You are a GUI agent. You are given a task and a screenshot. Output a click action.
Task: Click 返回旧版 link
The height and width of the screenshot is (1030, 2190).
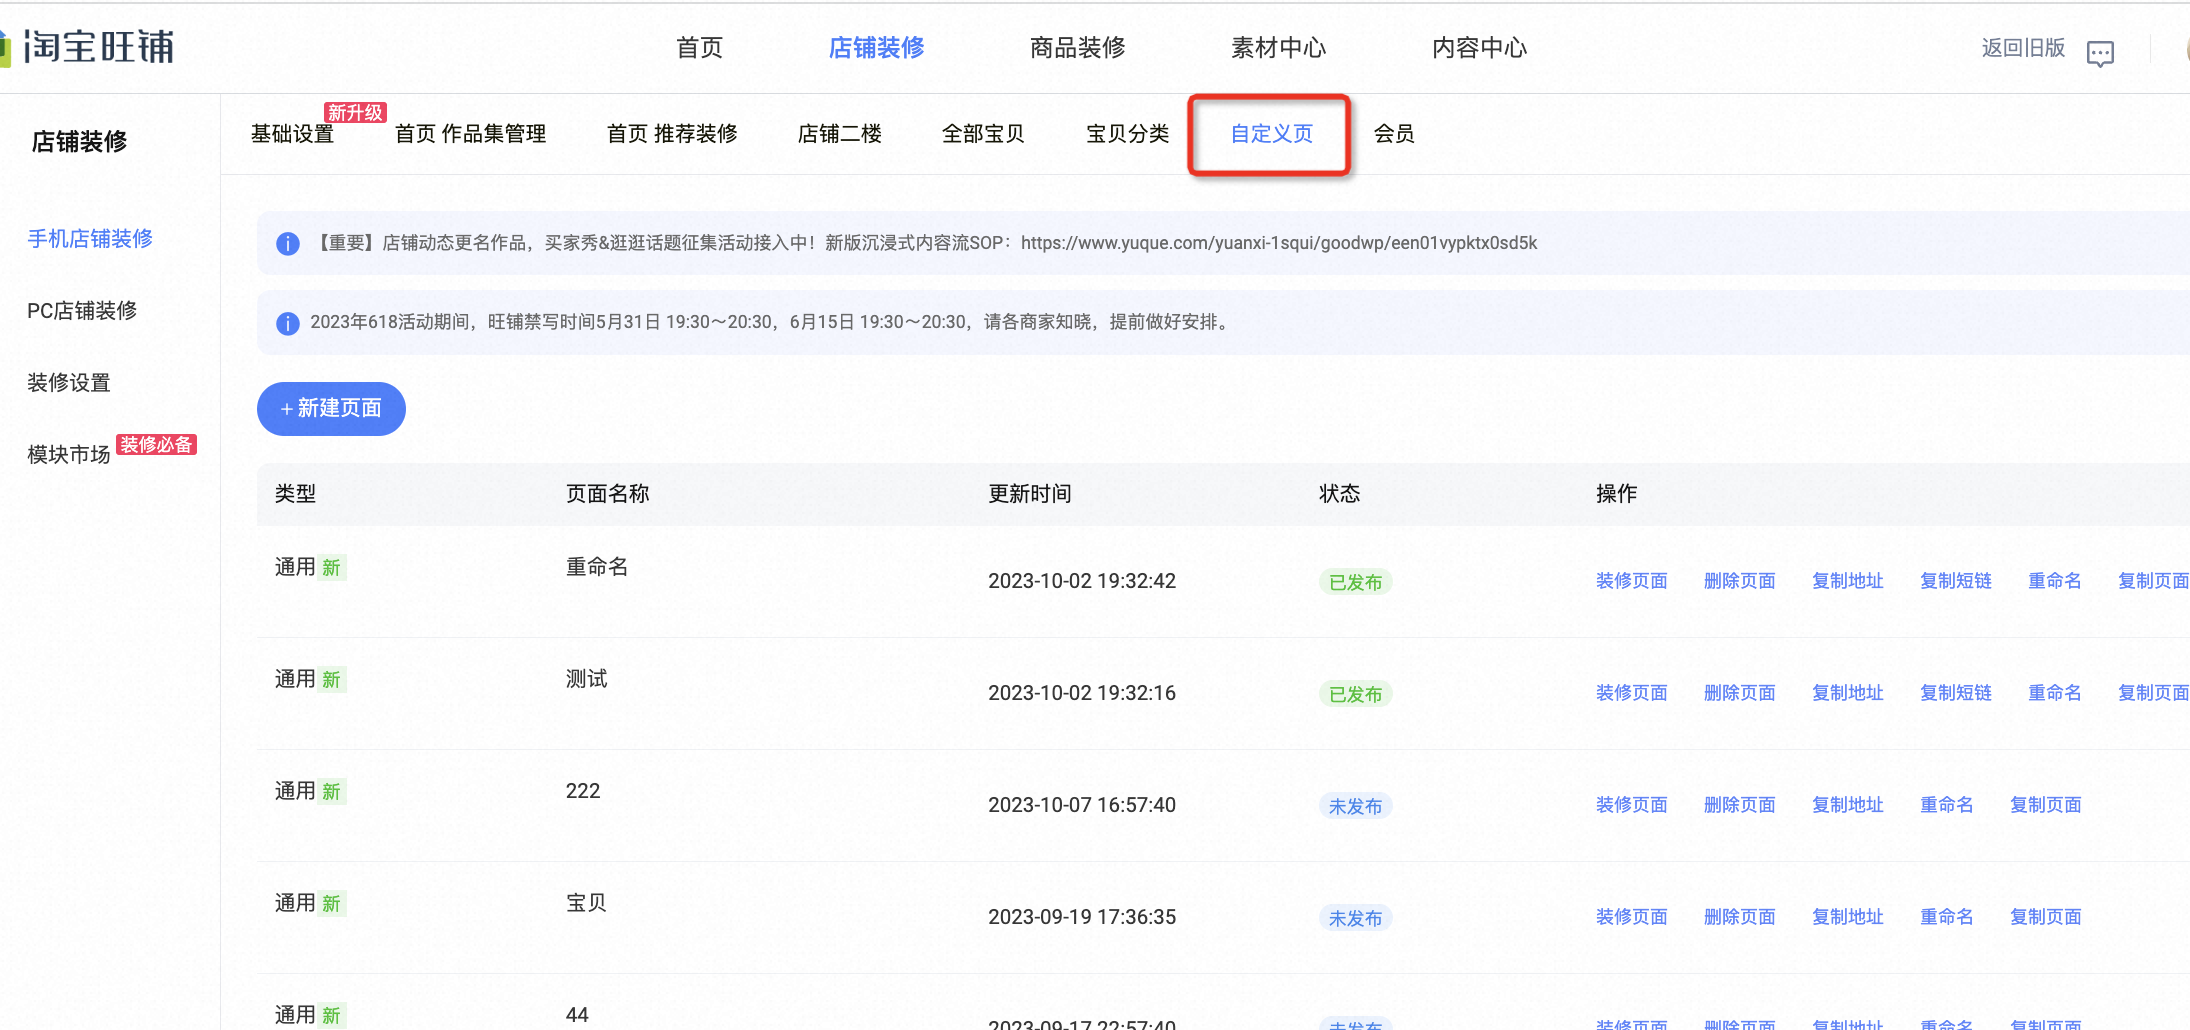[x=2023, y=48]
